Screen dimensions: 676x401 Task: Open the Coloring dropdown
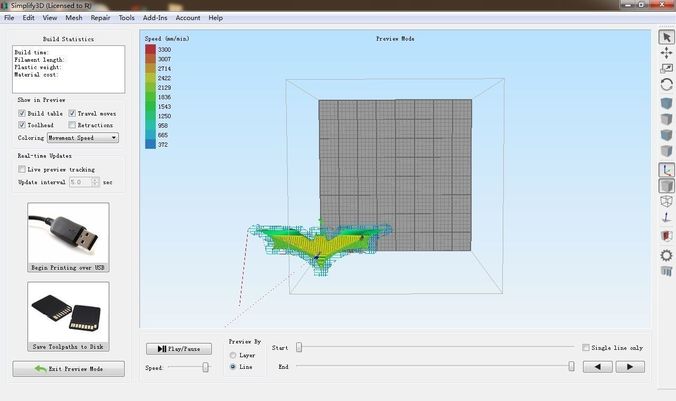[83, 138]
